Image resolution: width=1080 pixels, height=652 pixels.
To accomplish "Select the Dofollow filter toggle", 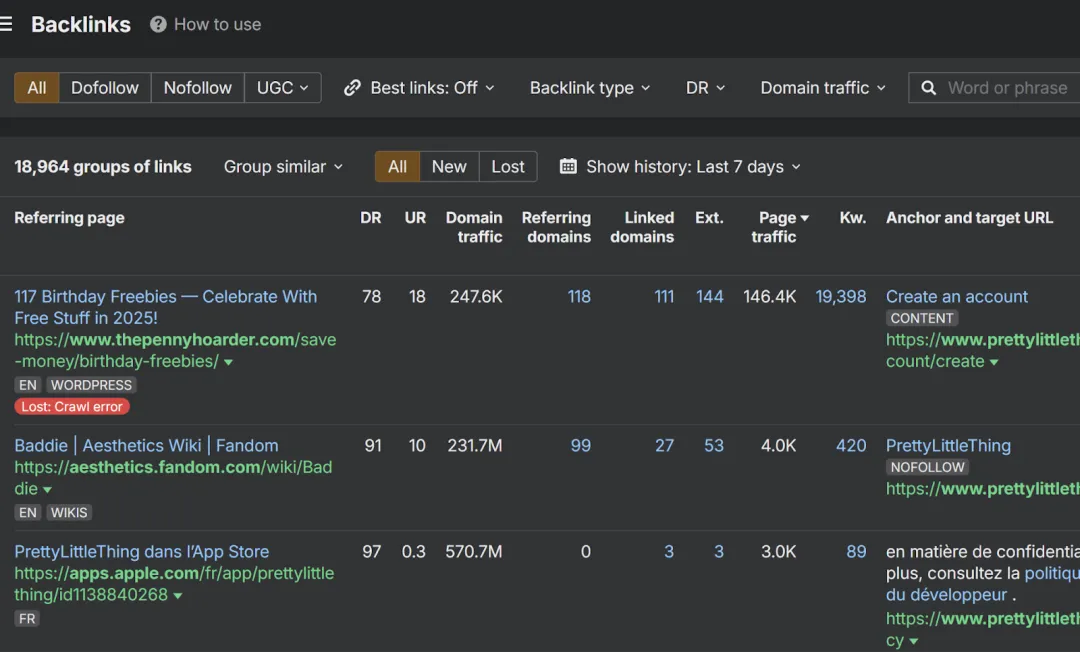I will pos(105,88).
